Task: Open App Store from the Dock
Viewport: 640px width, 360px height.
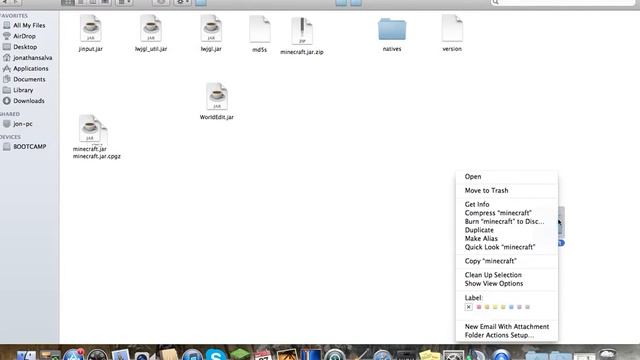Action: [74, 354]
